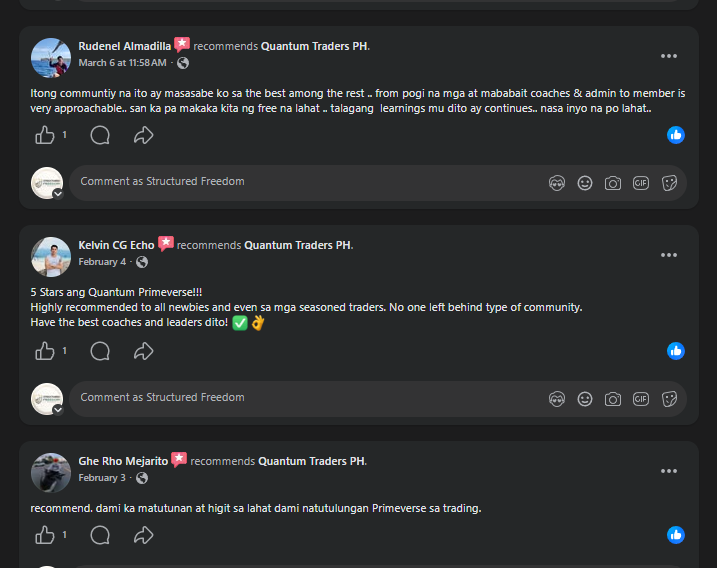
Task: Open the March 6 at 11:58 AM timestamp
Action: (x=122, y=62)
